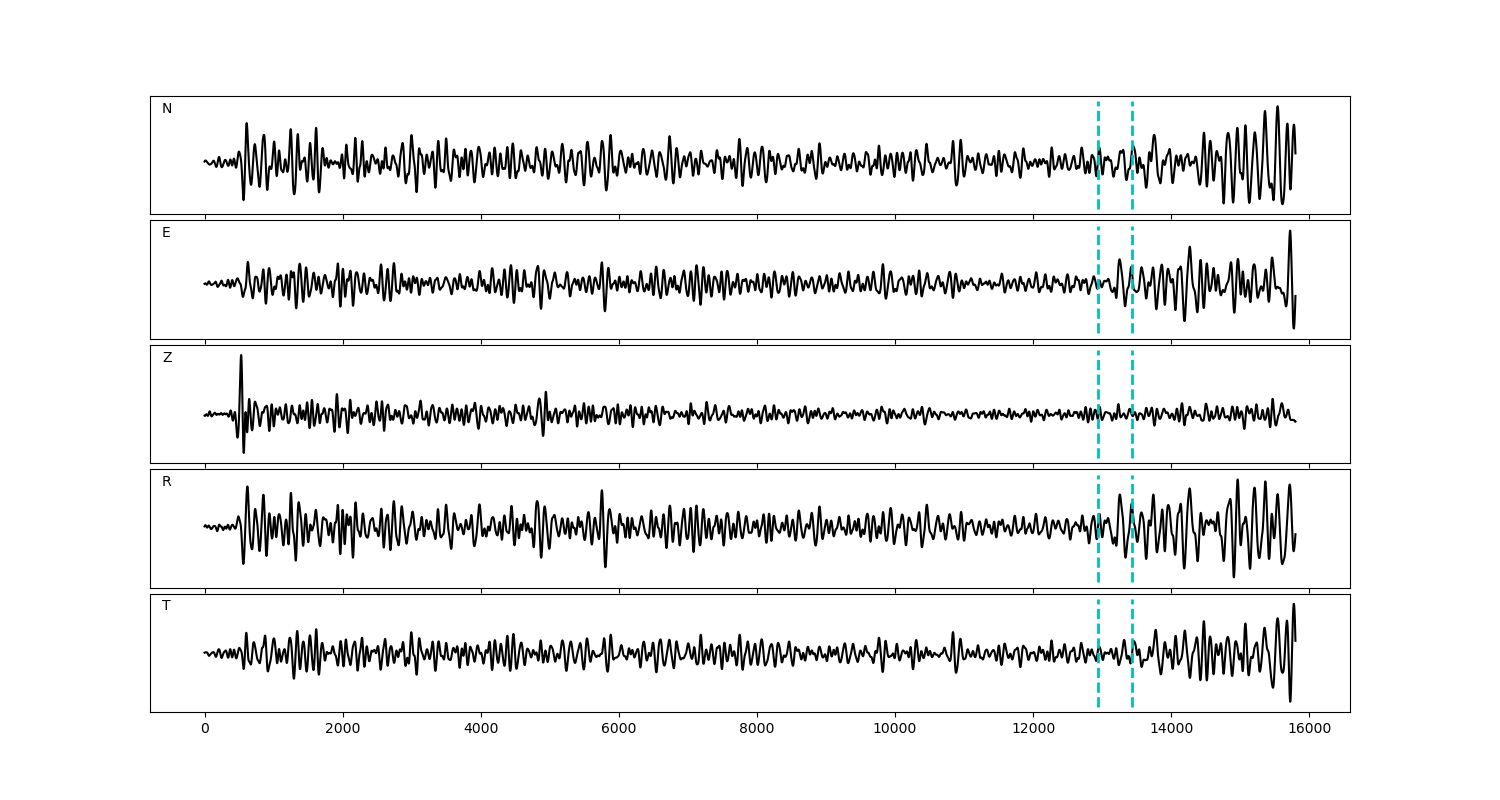Image resolution: width=1500 pixels, height=800 pixels.
Task: Click the N component label
Action: [167, 109]
